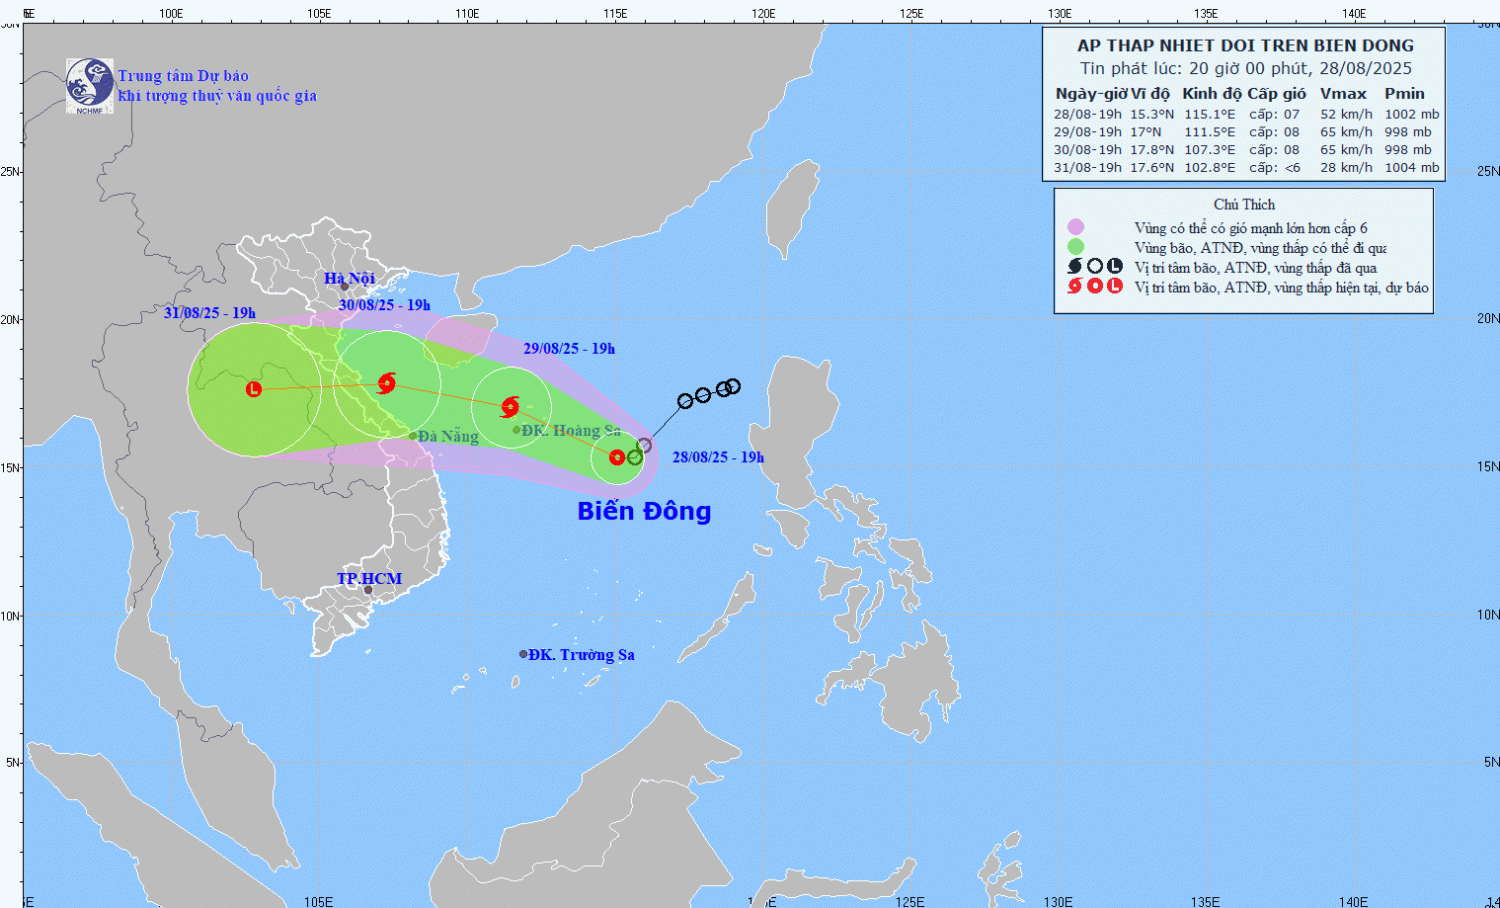This screenshot has height=908, width=1500.
Task: Click the NCHMF logo emblem
Action: tap(89, 84)
